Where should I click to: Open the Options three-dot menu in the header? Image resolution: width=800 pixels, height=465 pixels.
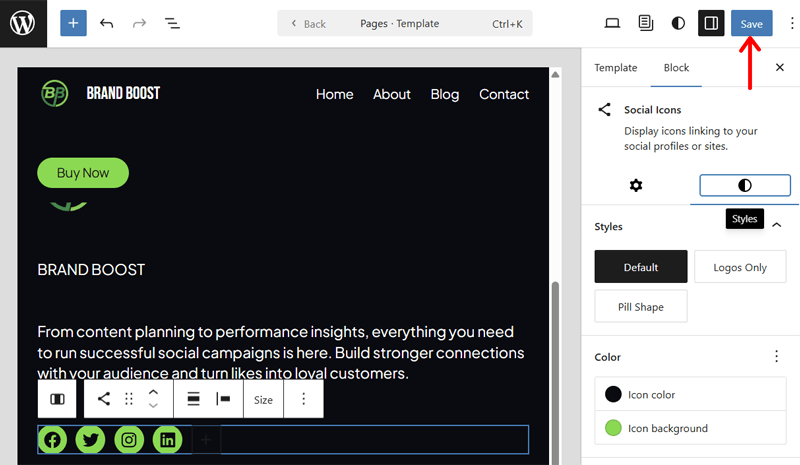pos(791,23)
